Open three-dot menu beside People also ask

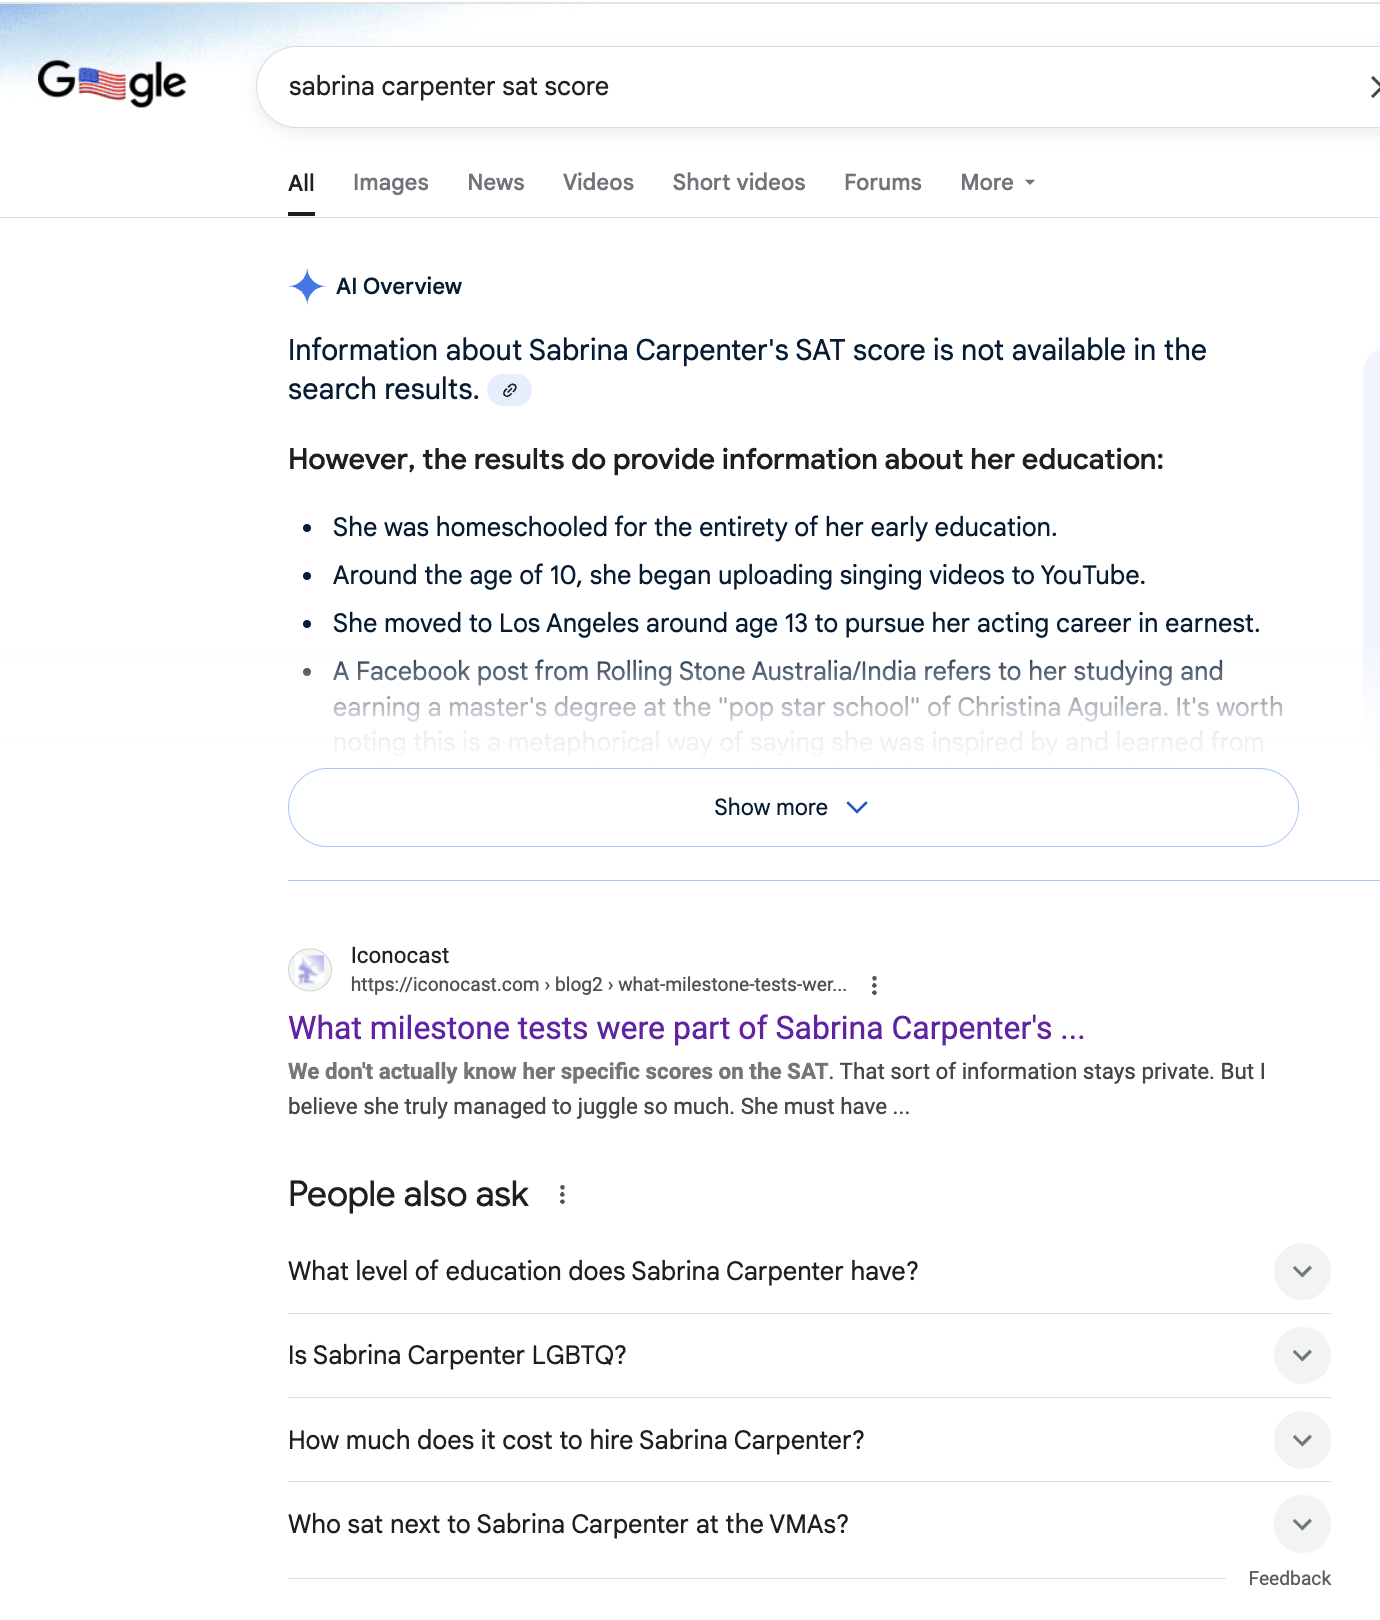(563, 1195)
